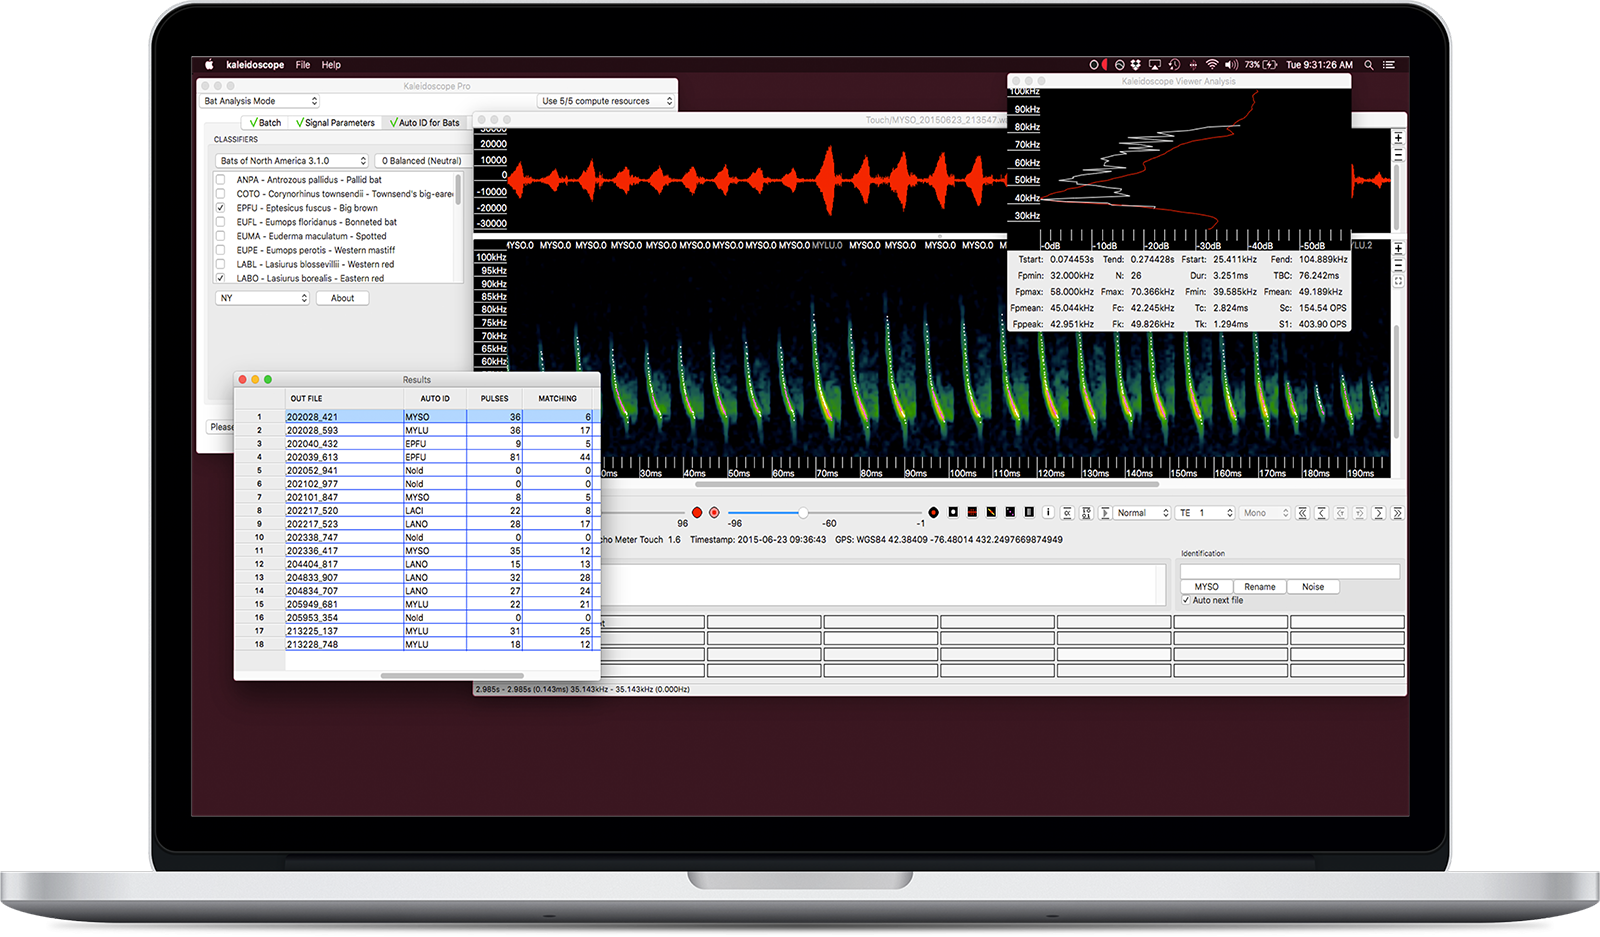Open the Use 5/5 compute resources dropdown

[x=606, y=101]
